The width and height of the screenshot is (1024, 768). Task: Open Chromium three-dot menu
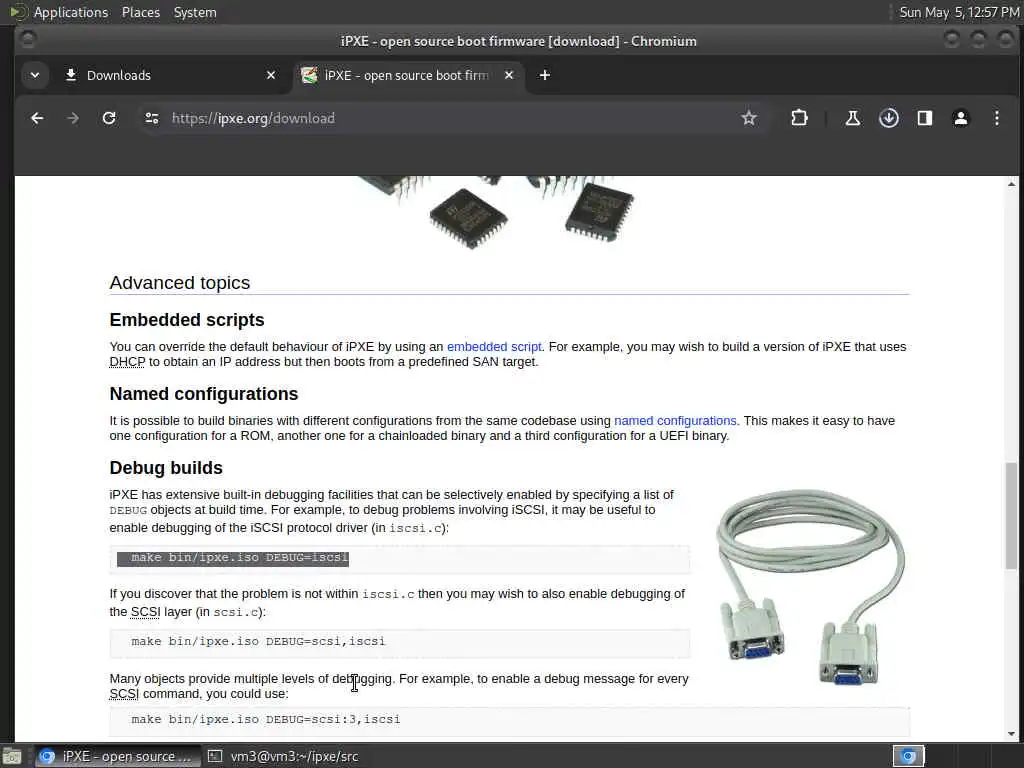(x=997, y=118)
